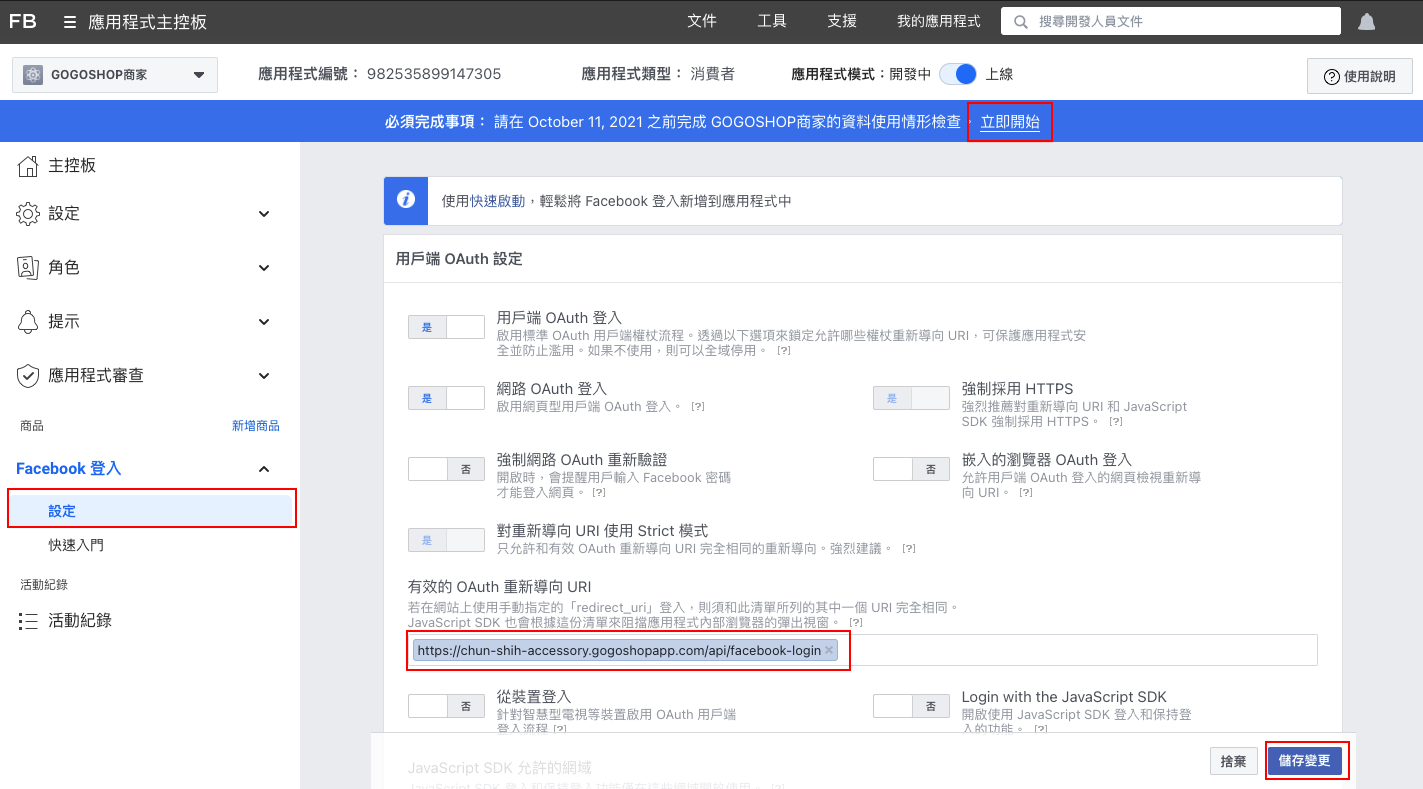
Task: Click the 活動紀錄 sidebar item label
Action: point(80,621)
